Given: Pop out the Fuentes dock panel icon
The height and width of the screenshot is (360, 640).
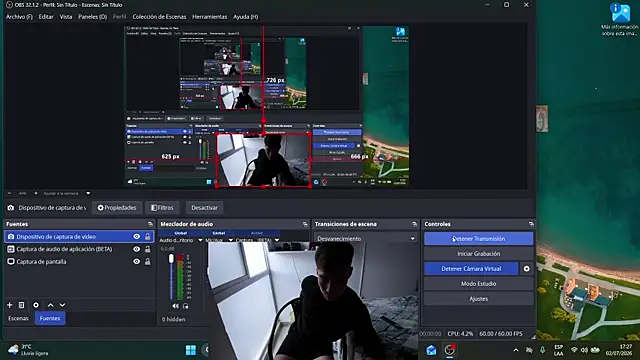Looking at the screenshot, I should (x=150, y=224).
